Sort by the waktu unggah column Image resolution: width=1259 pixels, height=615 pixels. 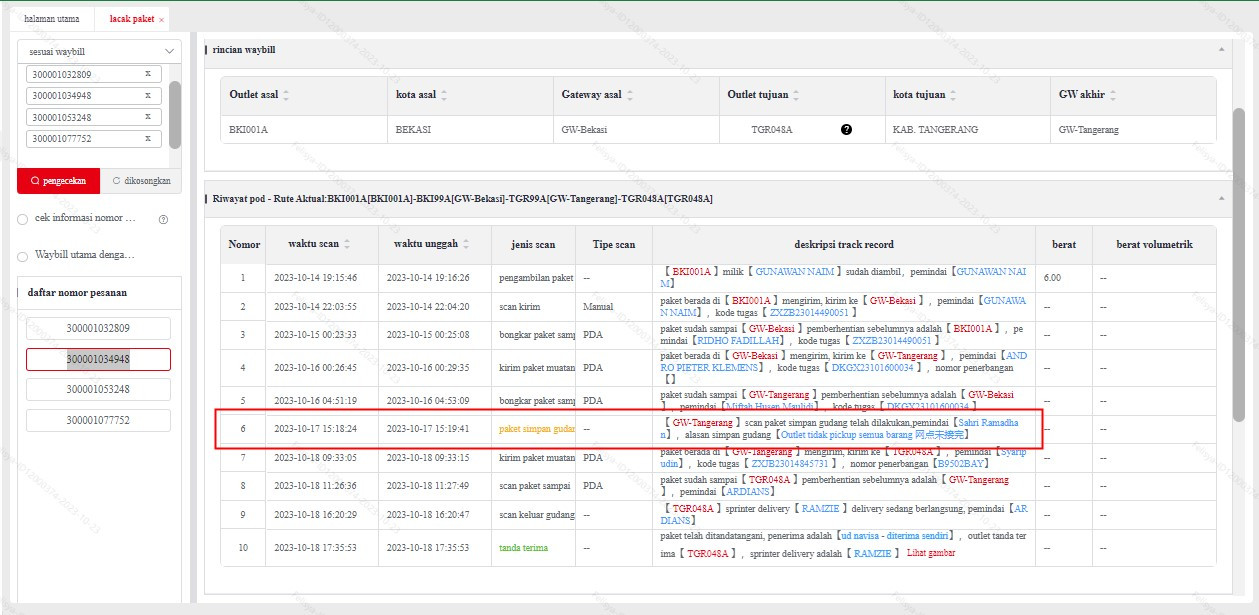(x=465, y=244)
